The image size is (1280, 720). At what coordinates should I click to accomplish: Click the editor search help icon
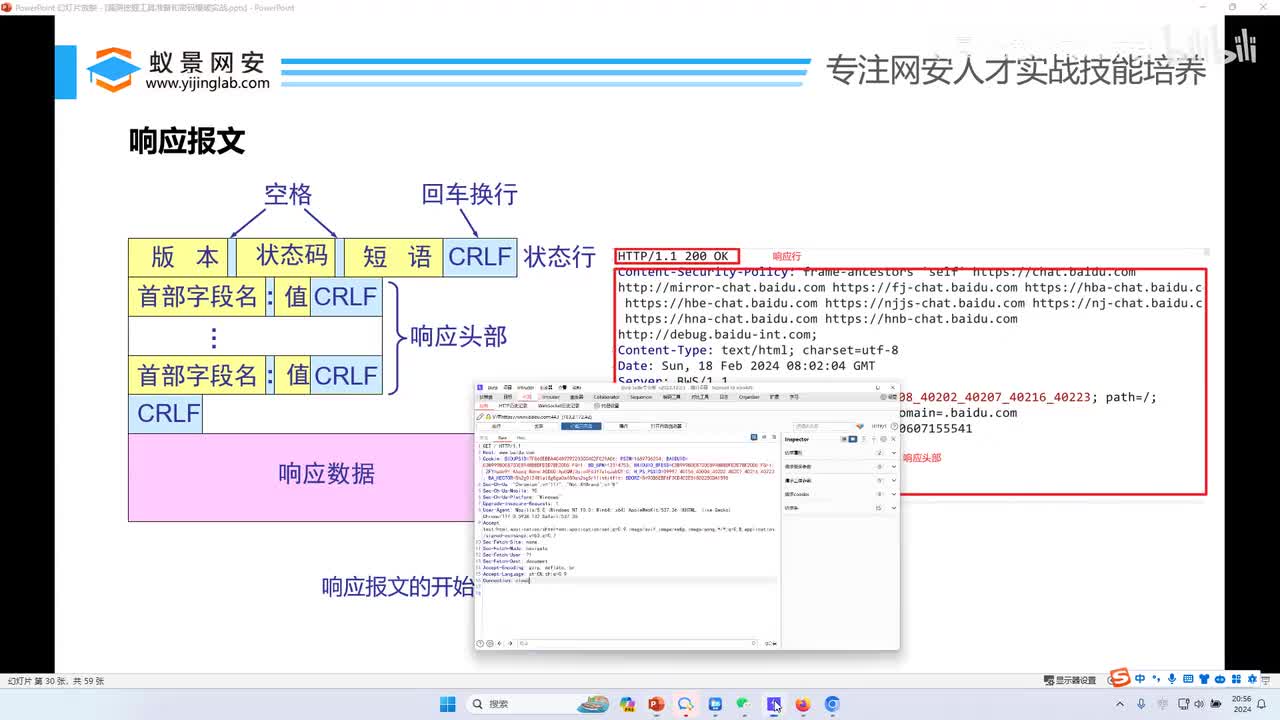point(480,643)
